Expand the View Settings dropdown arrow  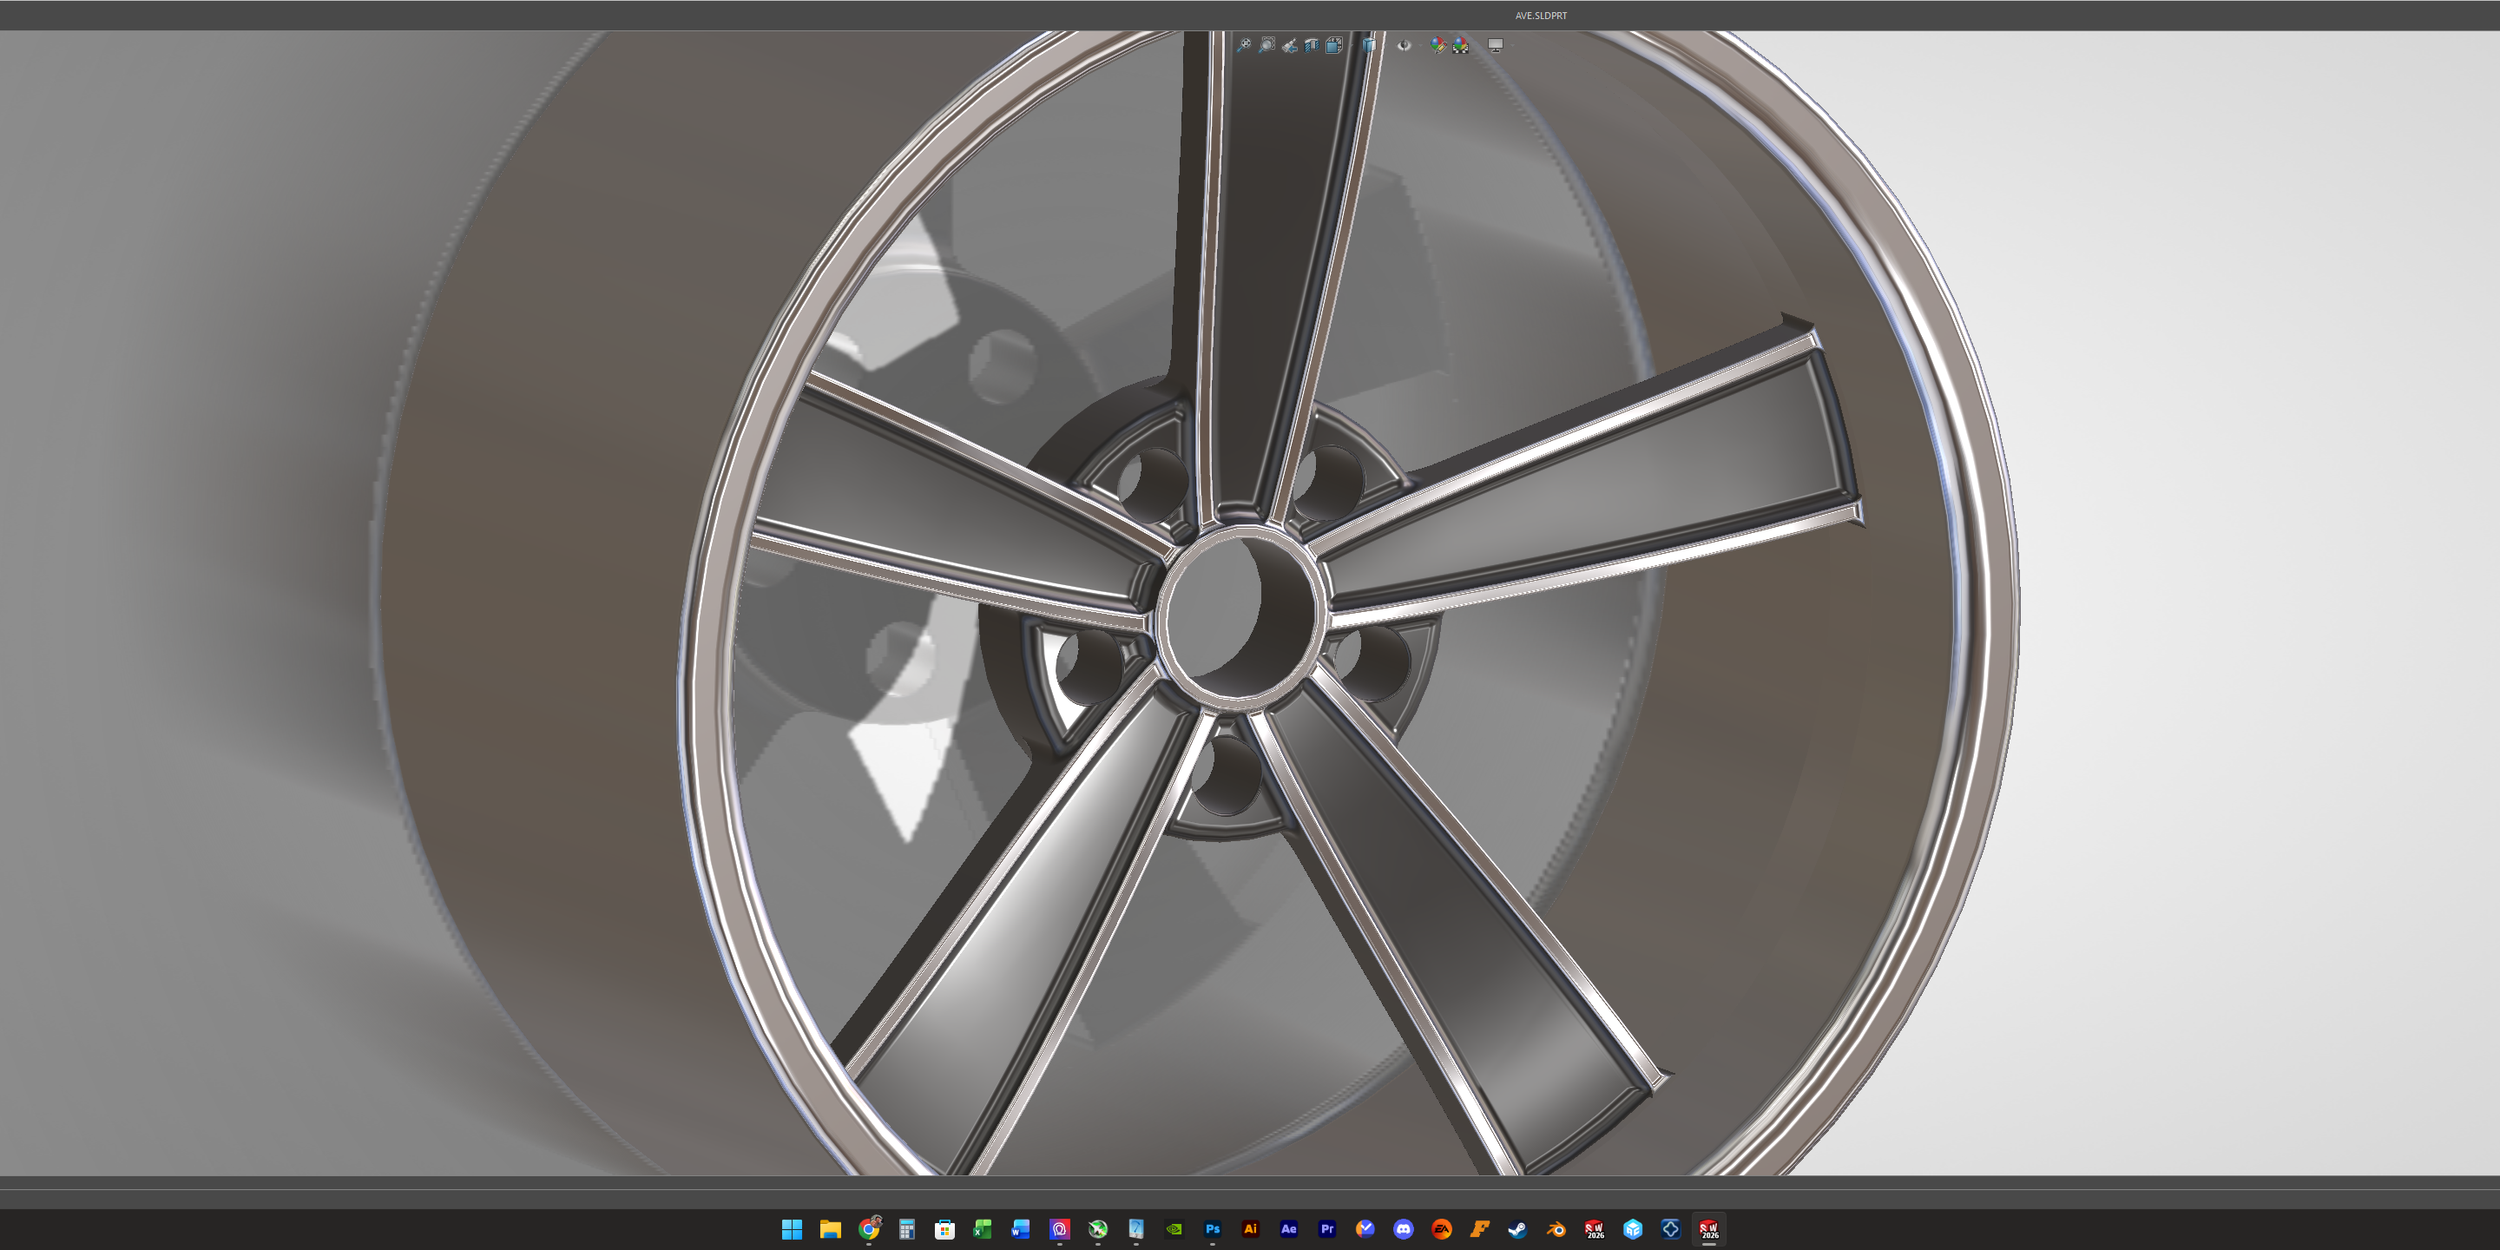point(1512,45)
